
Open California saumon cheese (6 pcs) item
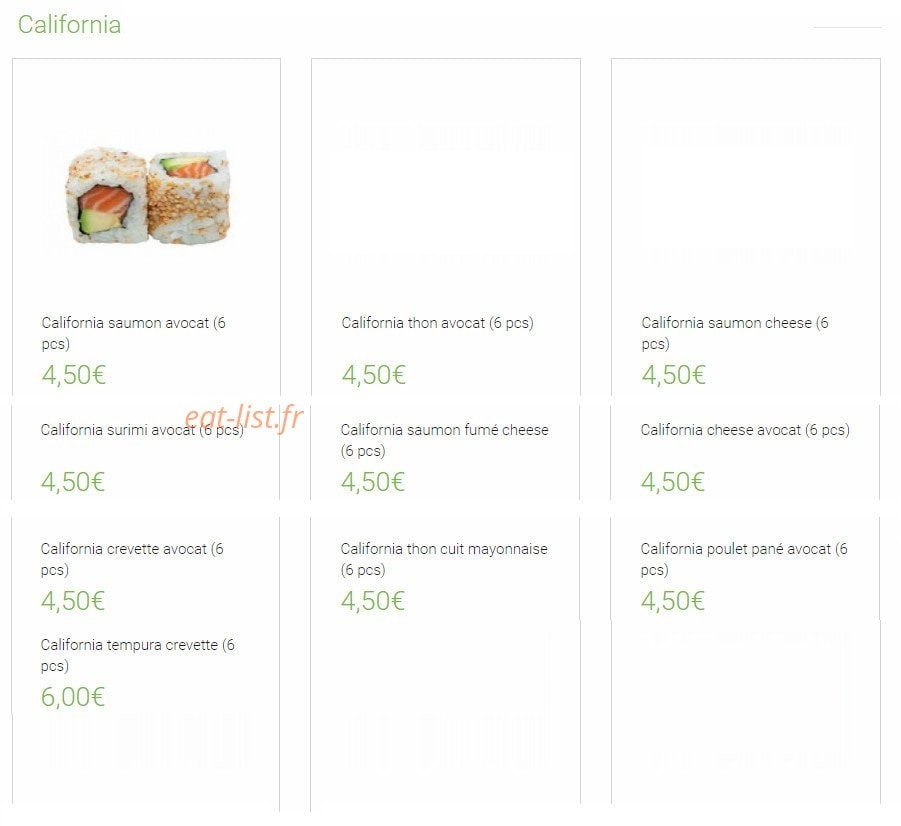click(x=735, y=333)
